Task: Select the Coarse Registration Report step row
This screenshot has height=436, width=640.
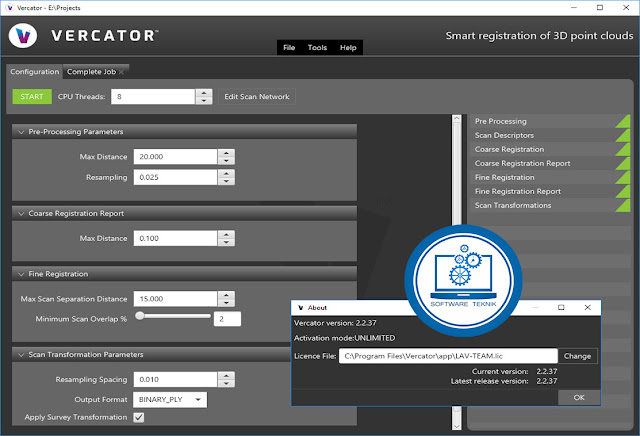Action: (549, 163)
